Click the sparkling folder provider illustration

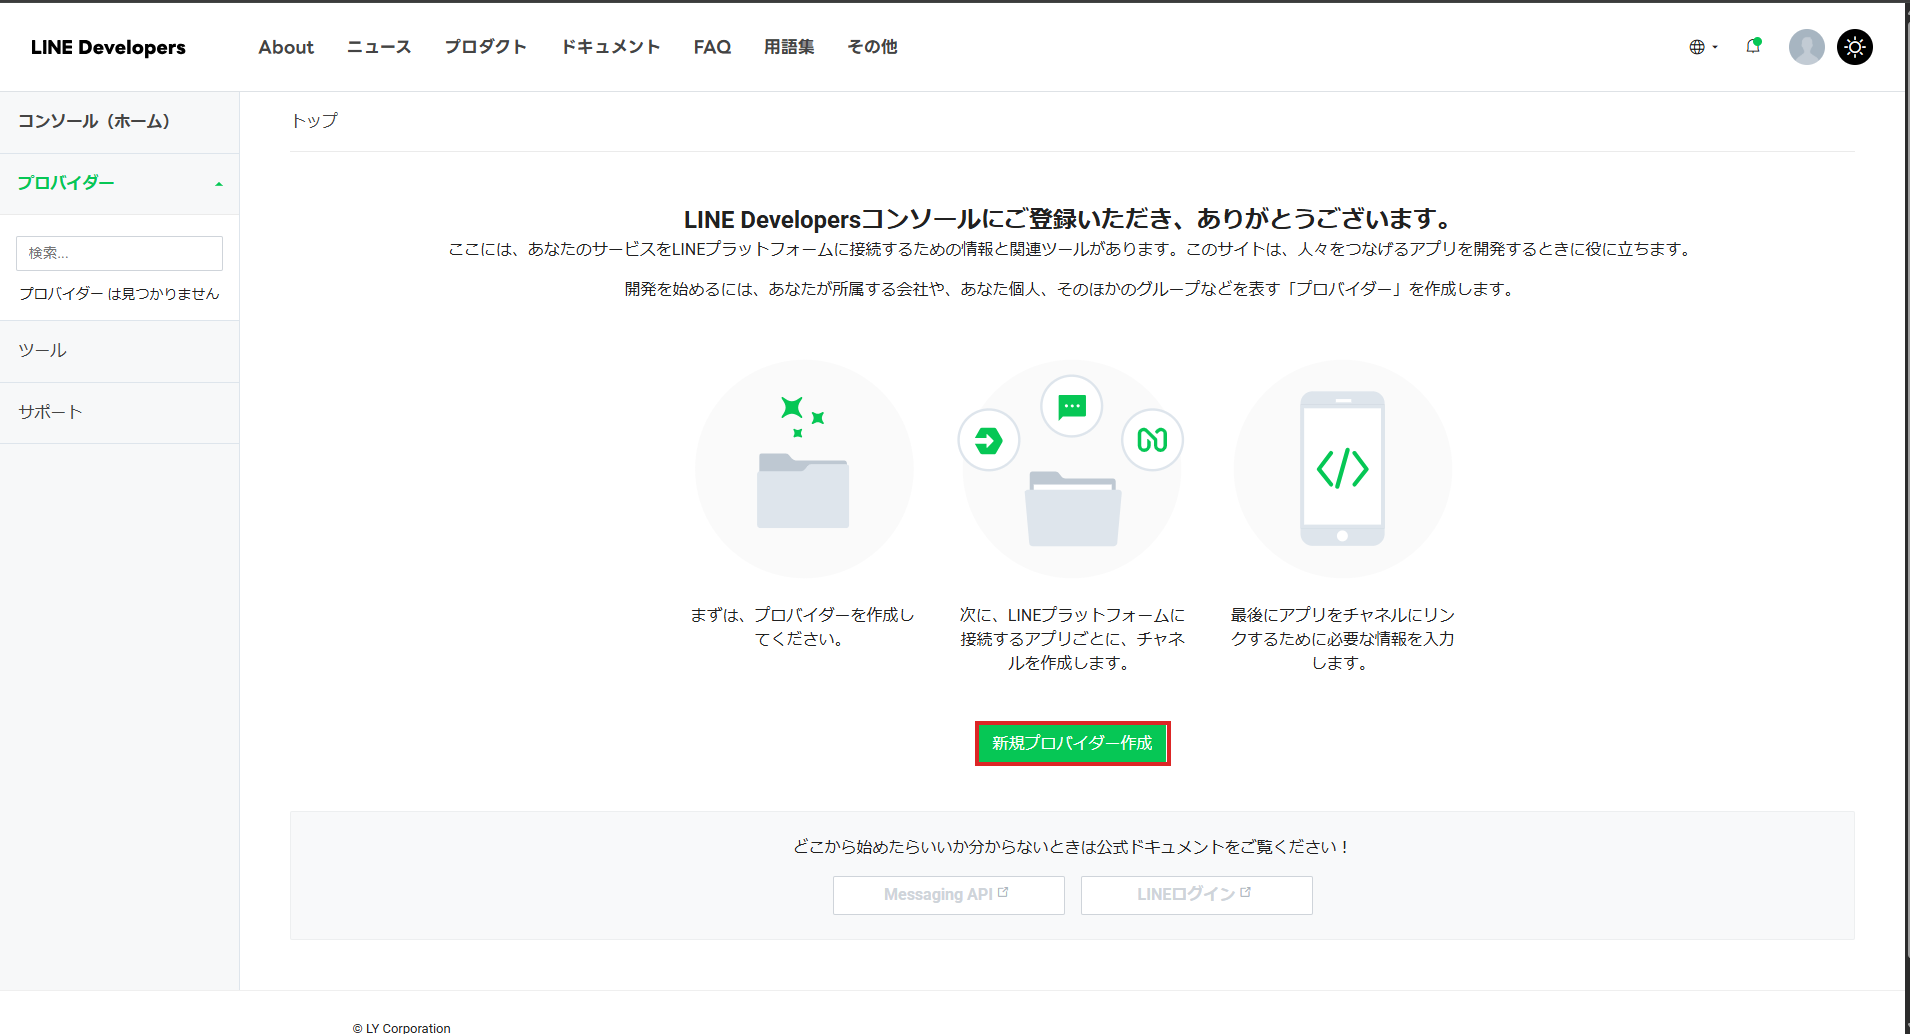click(804, 468)
